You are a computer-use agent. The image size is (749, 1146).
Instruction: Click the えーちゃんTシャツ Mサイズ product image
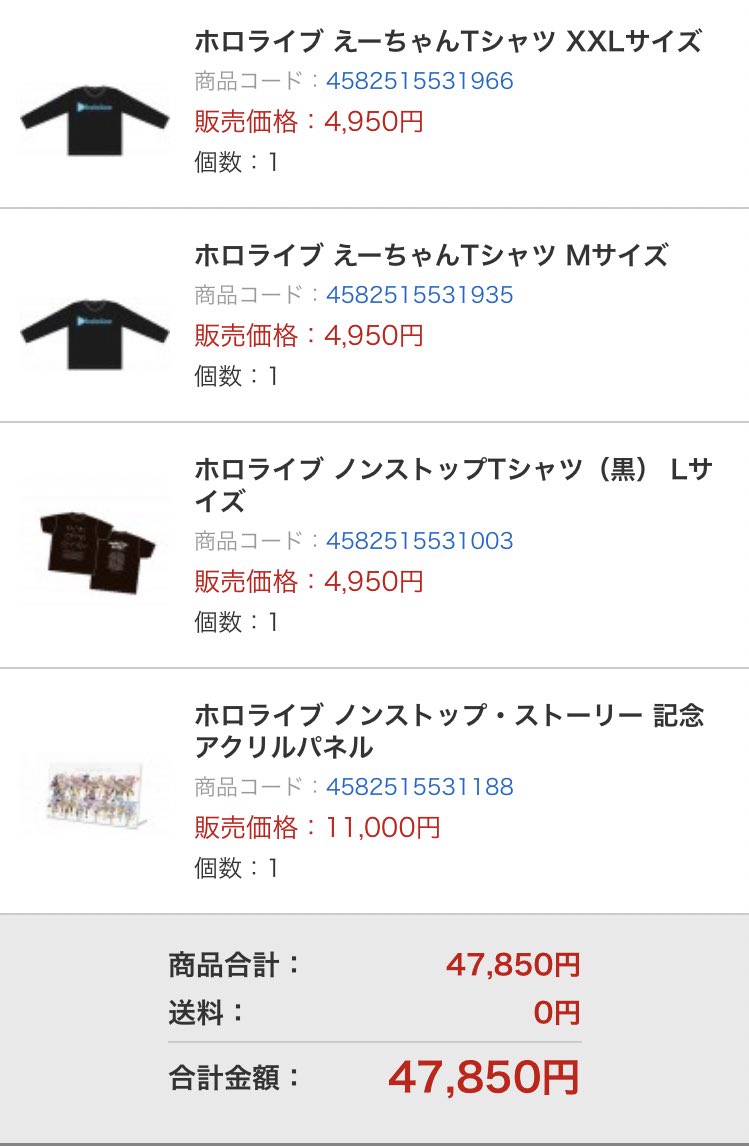[95, 335]
